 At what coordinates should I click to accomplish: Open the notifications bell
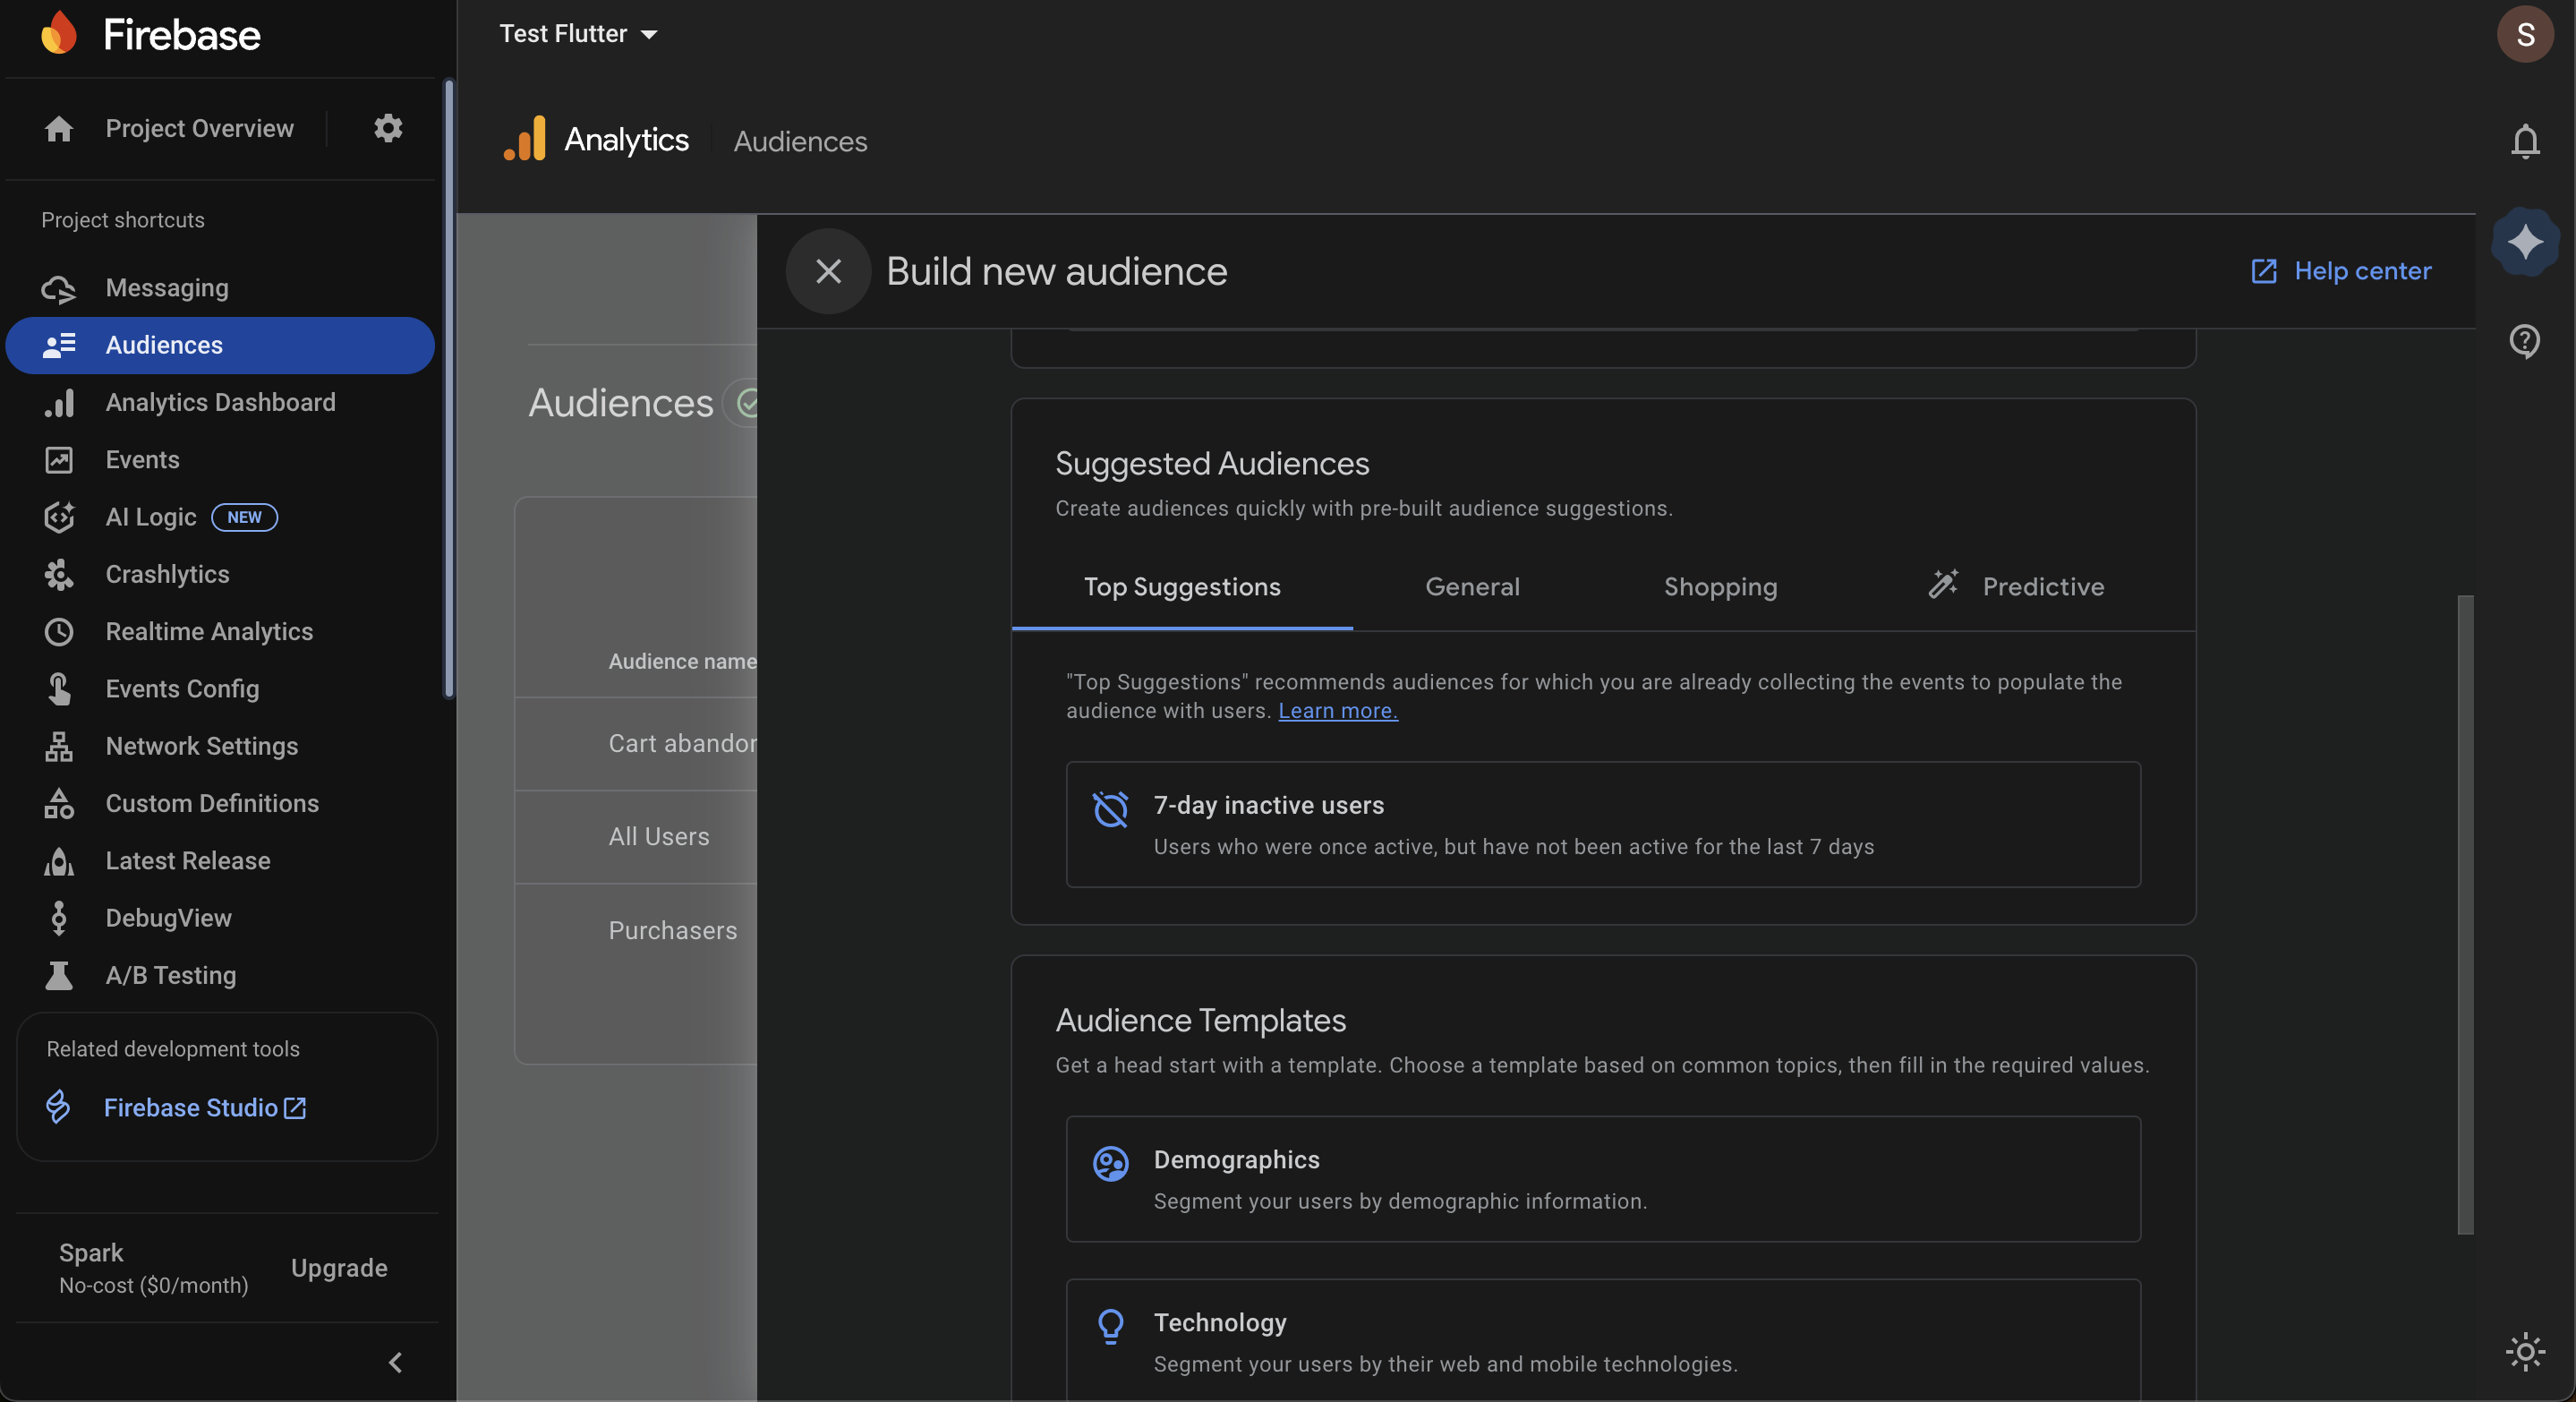tap(2524, 141)
